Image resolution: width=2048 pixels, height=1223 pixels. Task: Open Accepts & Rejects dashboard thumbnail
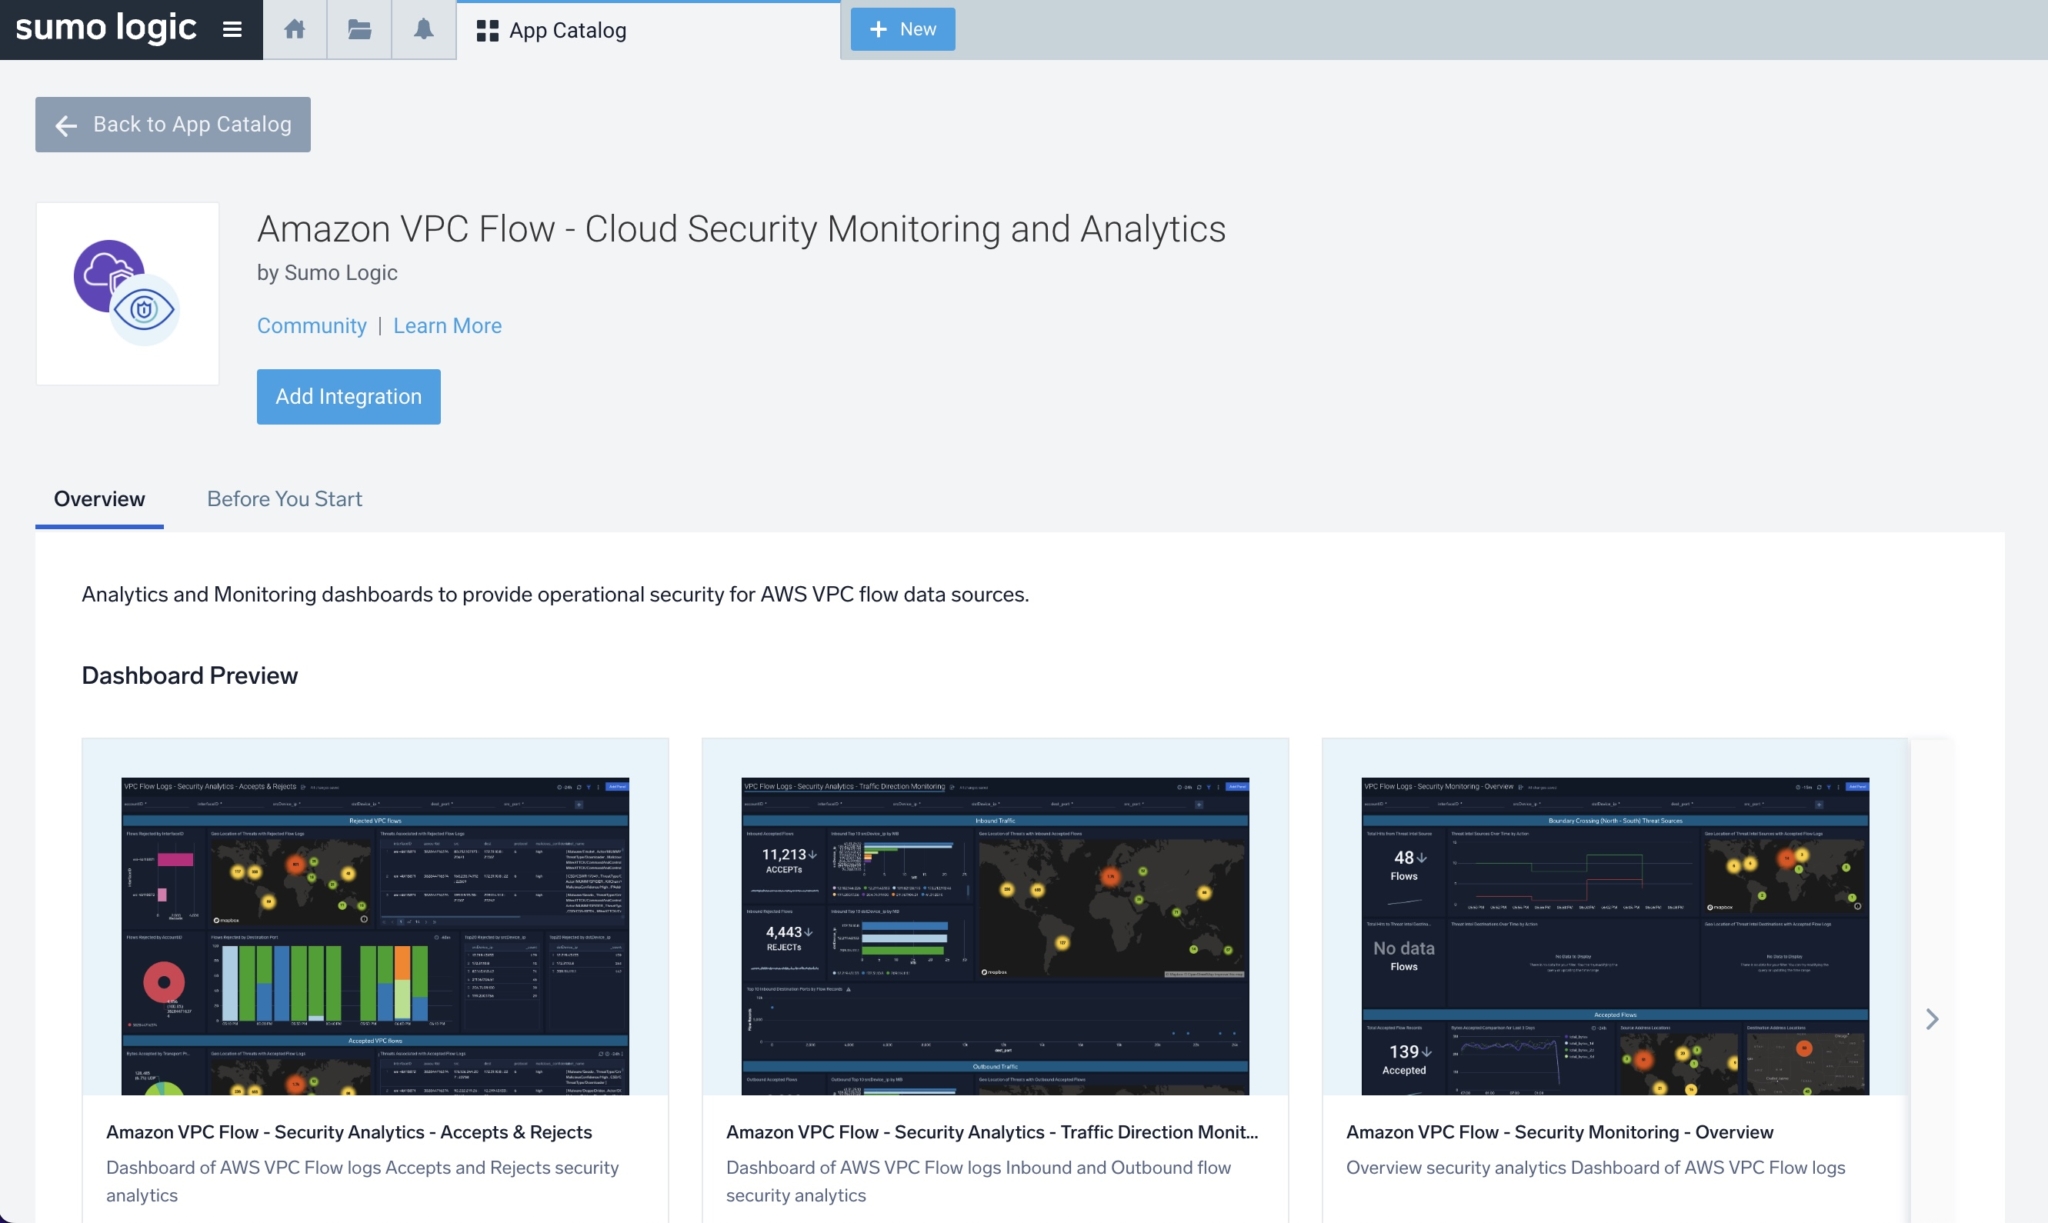(x=375, y=934)
